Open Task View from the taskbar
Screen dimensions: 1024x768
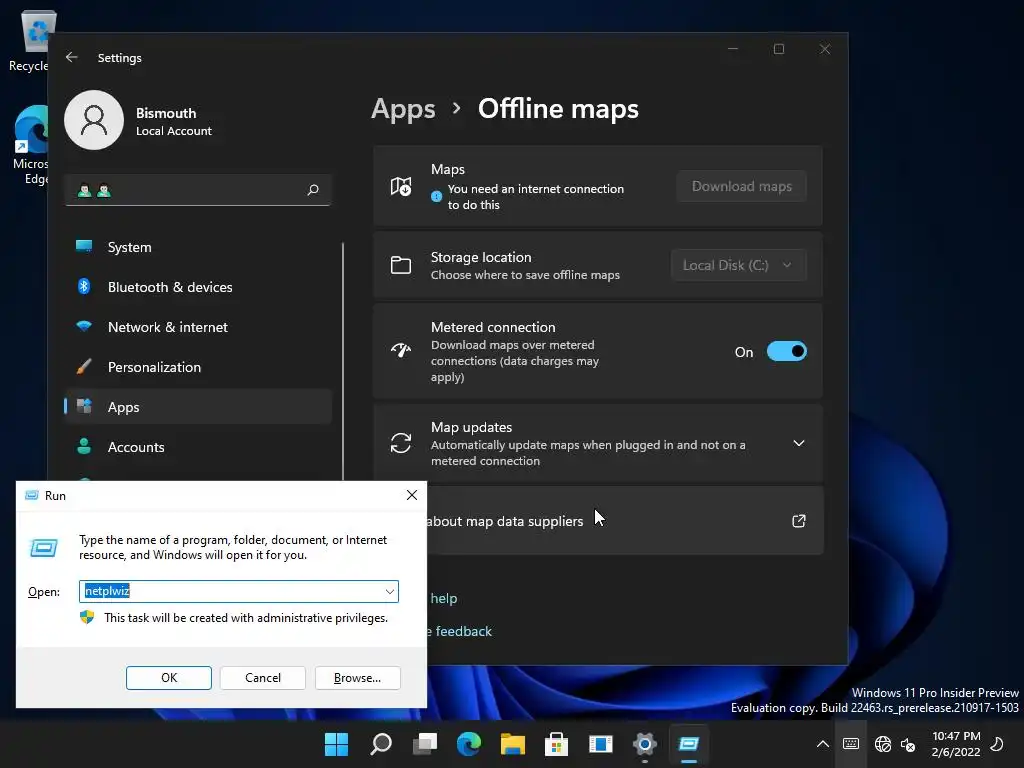pos(424,744)
